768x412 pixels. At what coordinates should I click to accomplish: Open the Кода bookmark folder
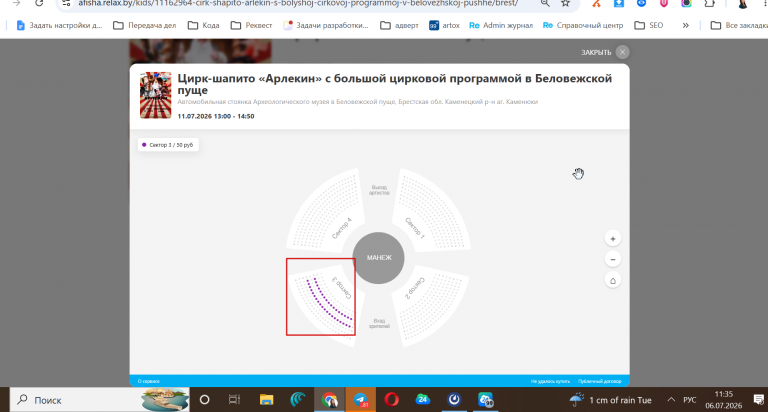tap(204, 25)
